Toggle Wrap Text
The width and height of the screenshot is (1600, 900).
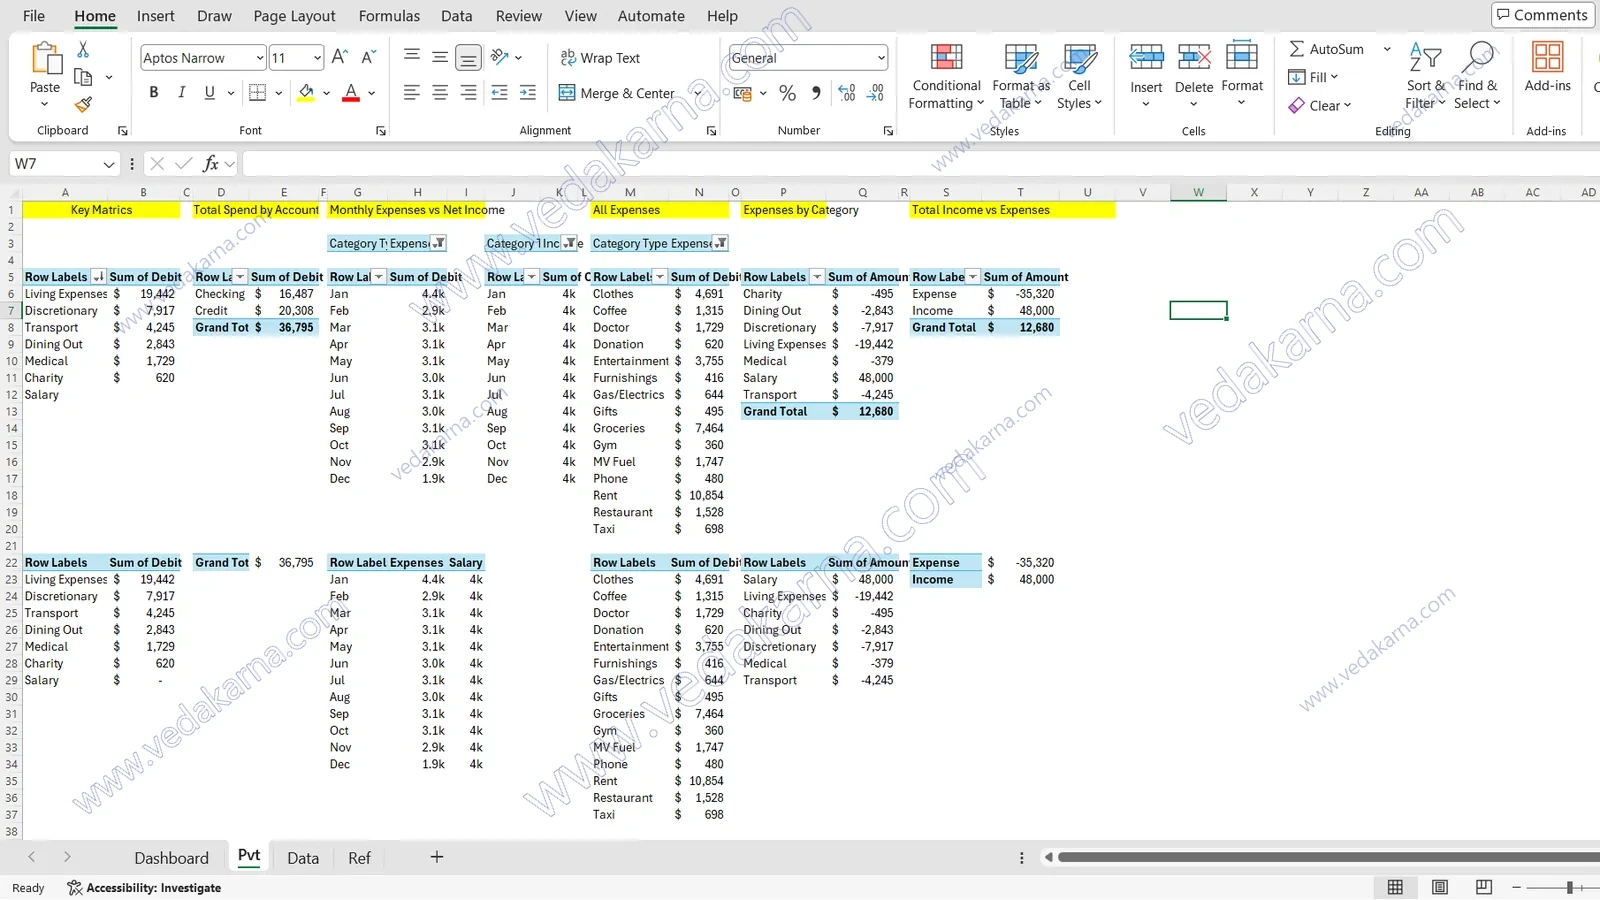coord(600,58)
